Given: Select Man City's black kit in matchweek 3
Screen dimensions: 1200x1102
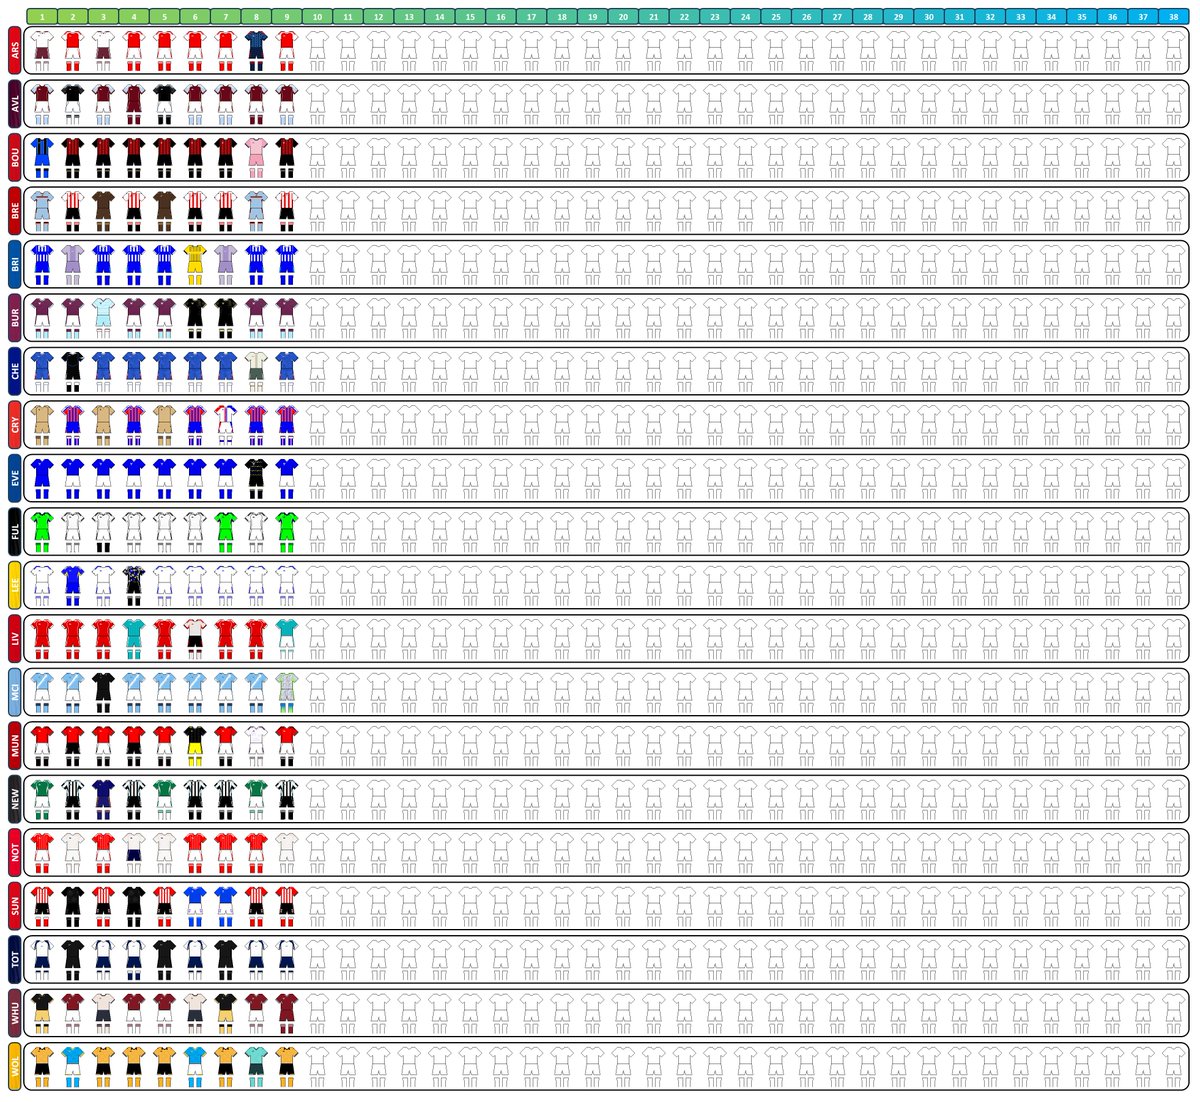Looking at the screenshot, I should (x=103, y=694).
